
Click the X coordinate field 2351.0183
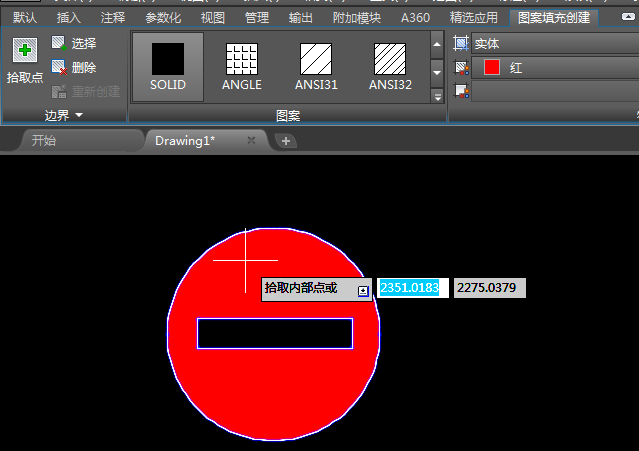point(412,288)
